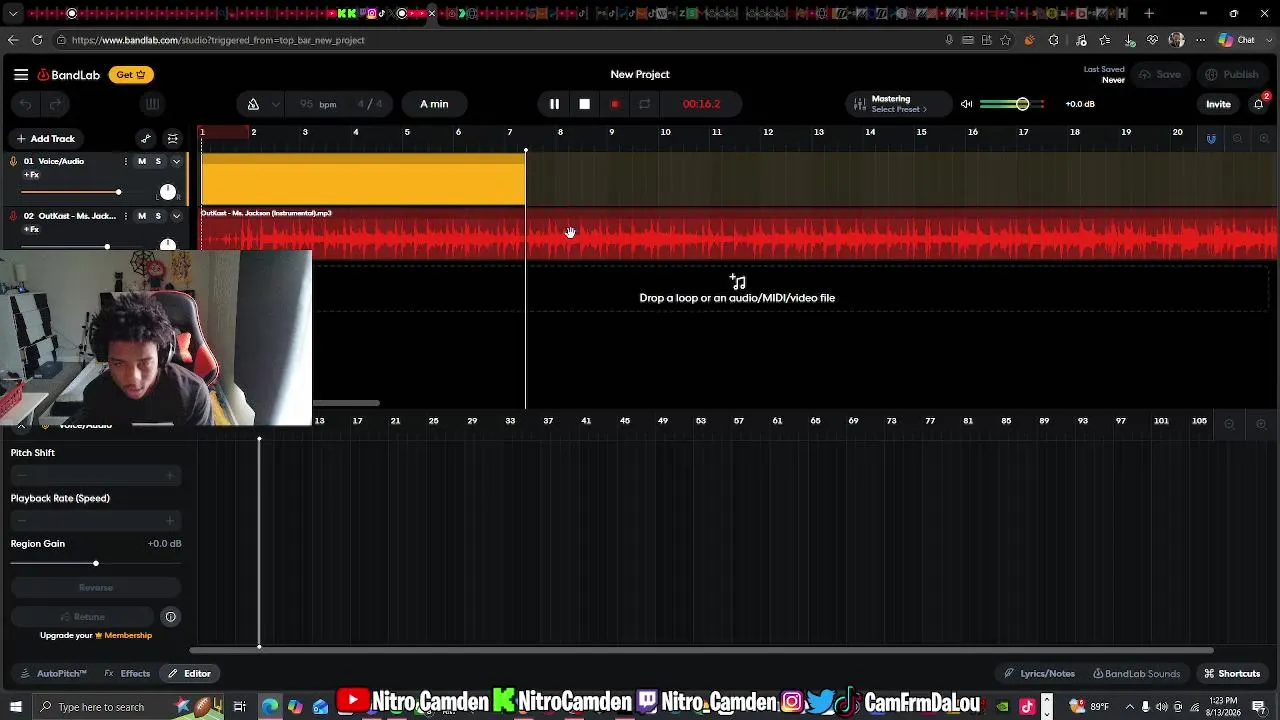Click the Invite button

pos(1218,104)
